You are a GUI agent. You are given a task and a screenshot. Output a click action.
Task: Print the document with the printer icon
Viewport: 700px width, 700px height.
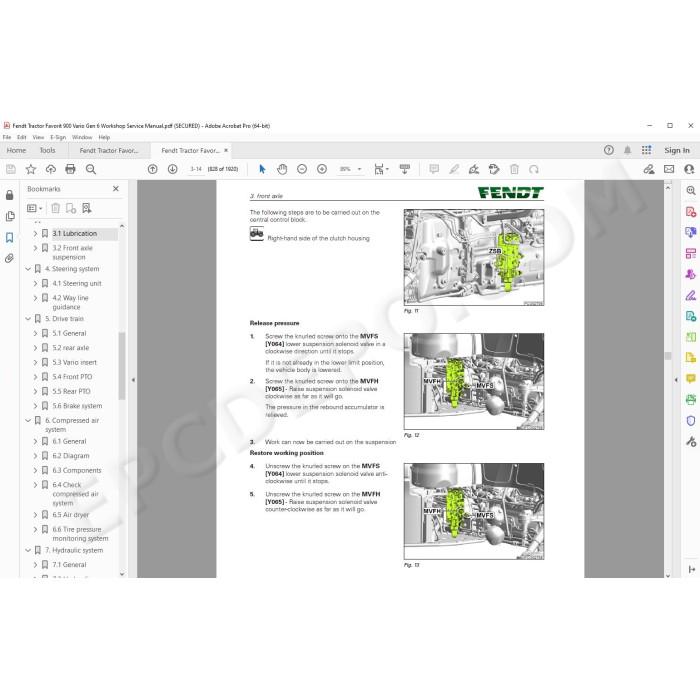click(x=71, y=169)
